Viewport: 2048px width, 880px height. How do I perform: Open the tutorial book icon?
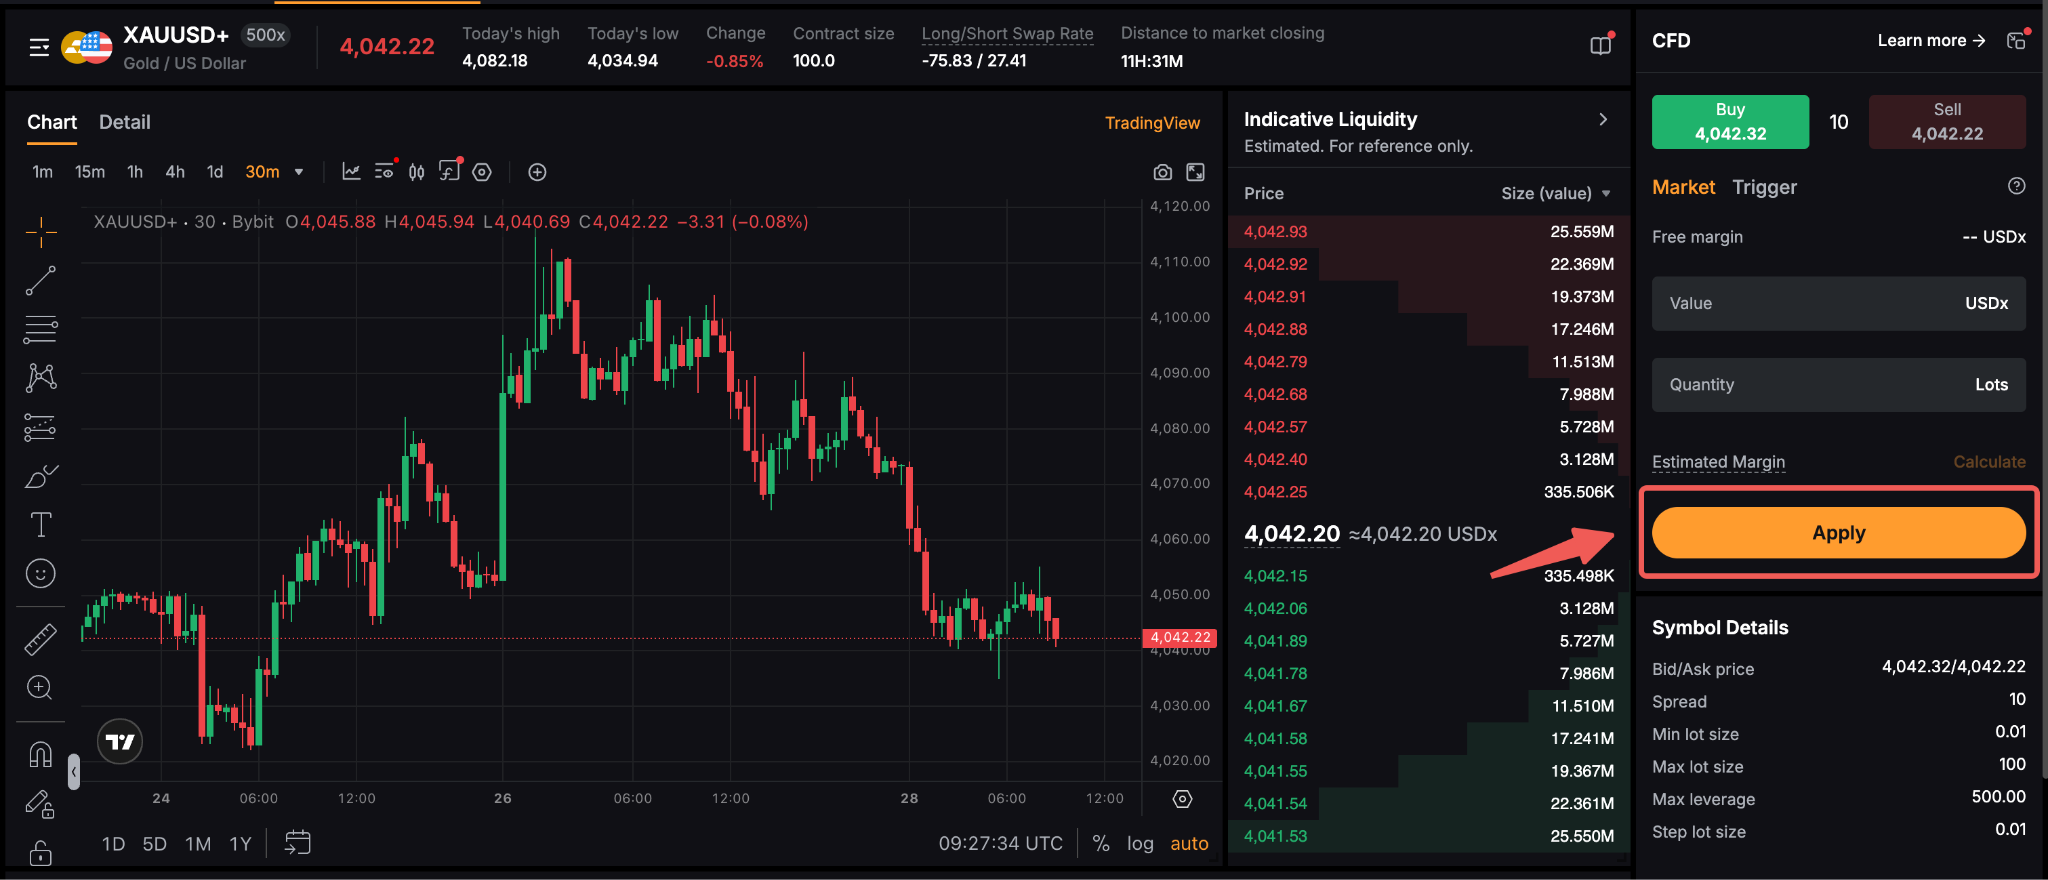[x=1601, y=45]
